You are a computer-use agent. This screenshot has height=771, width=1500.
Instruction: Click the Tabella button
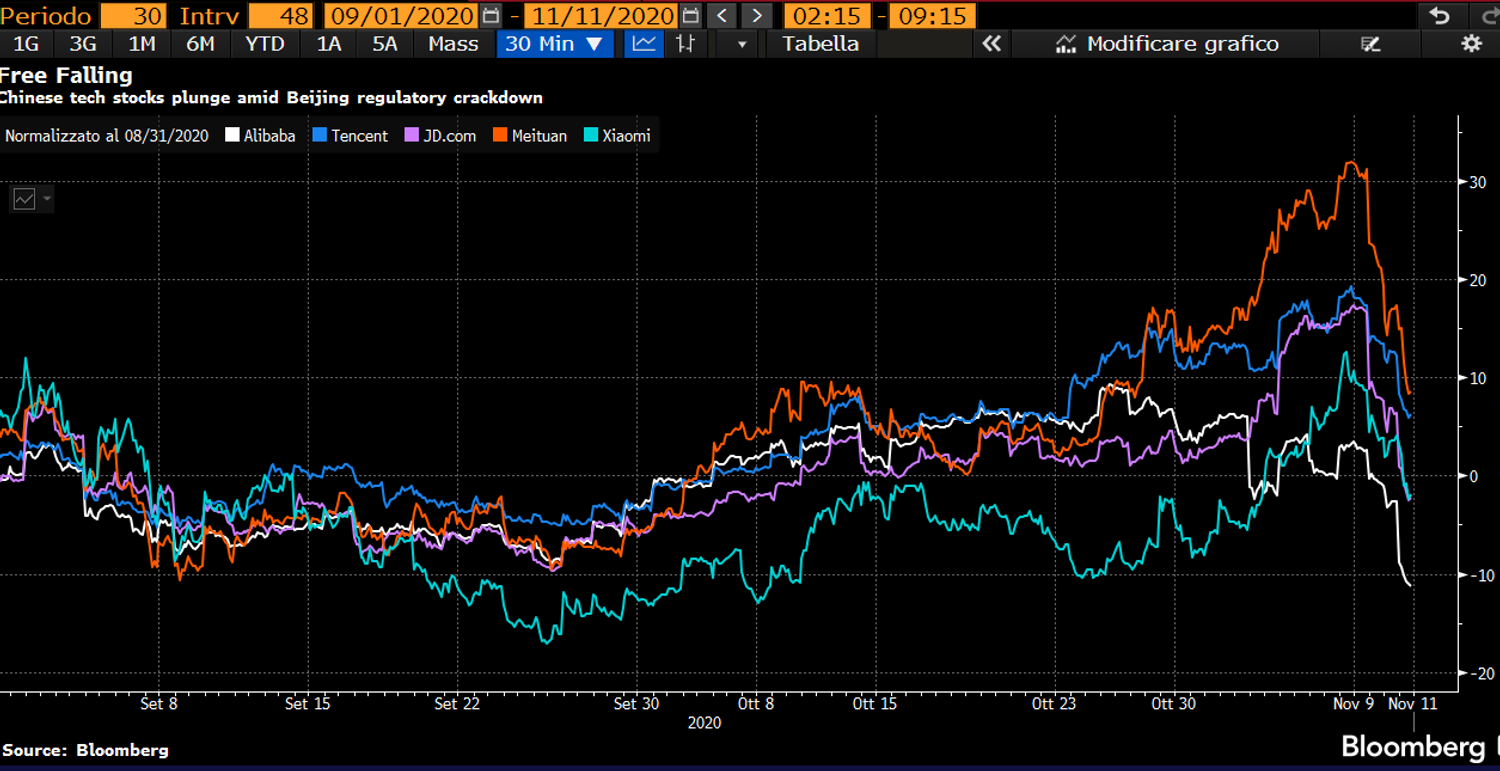[820, 44]
